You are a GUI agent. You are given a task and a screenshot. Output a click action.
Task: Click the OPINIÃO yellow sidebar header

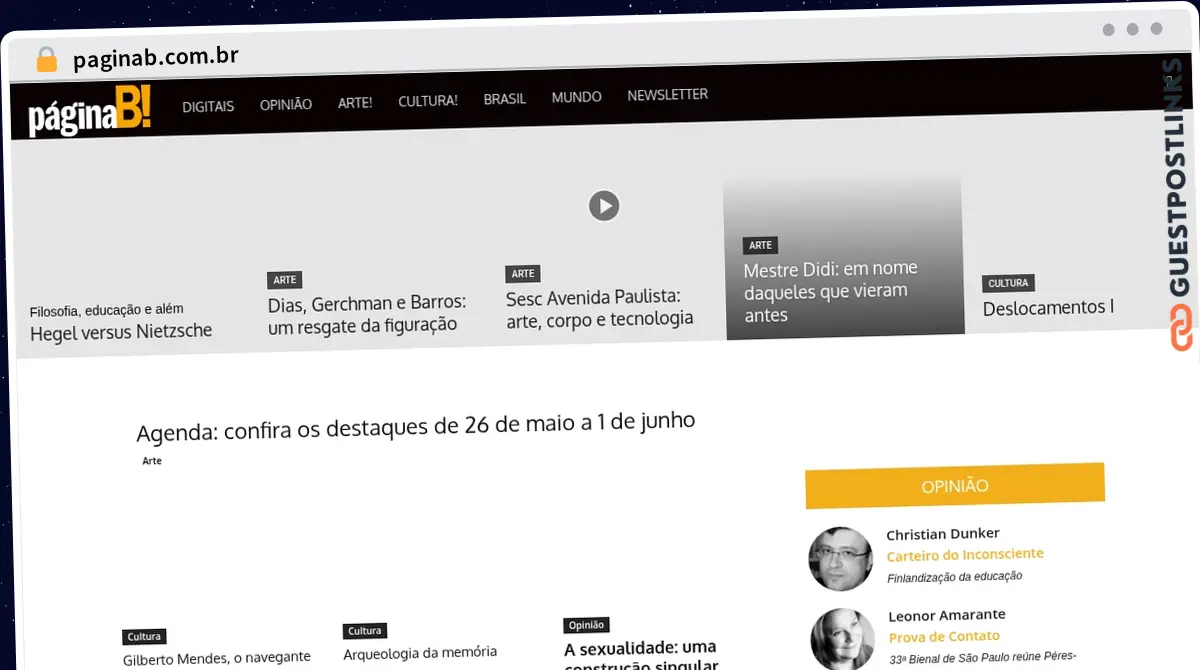coord(955,485)
